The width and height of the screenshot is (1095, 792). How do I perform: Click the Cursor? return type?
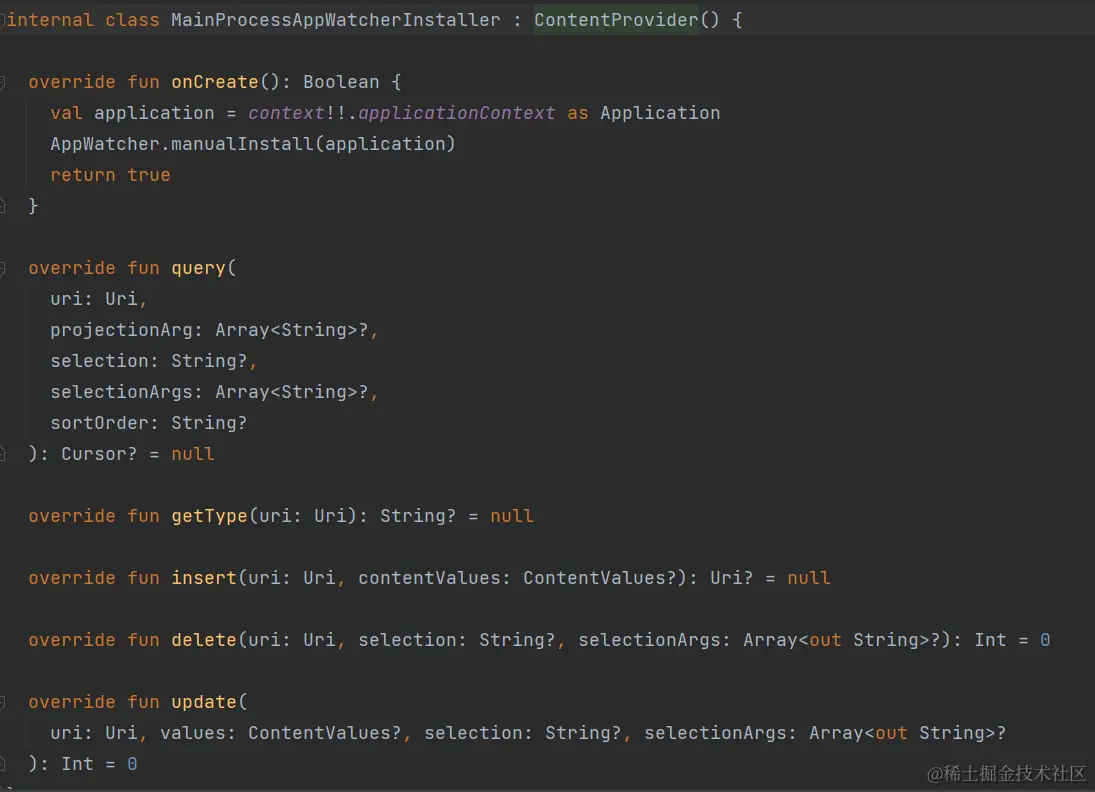coord(98,454)
